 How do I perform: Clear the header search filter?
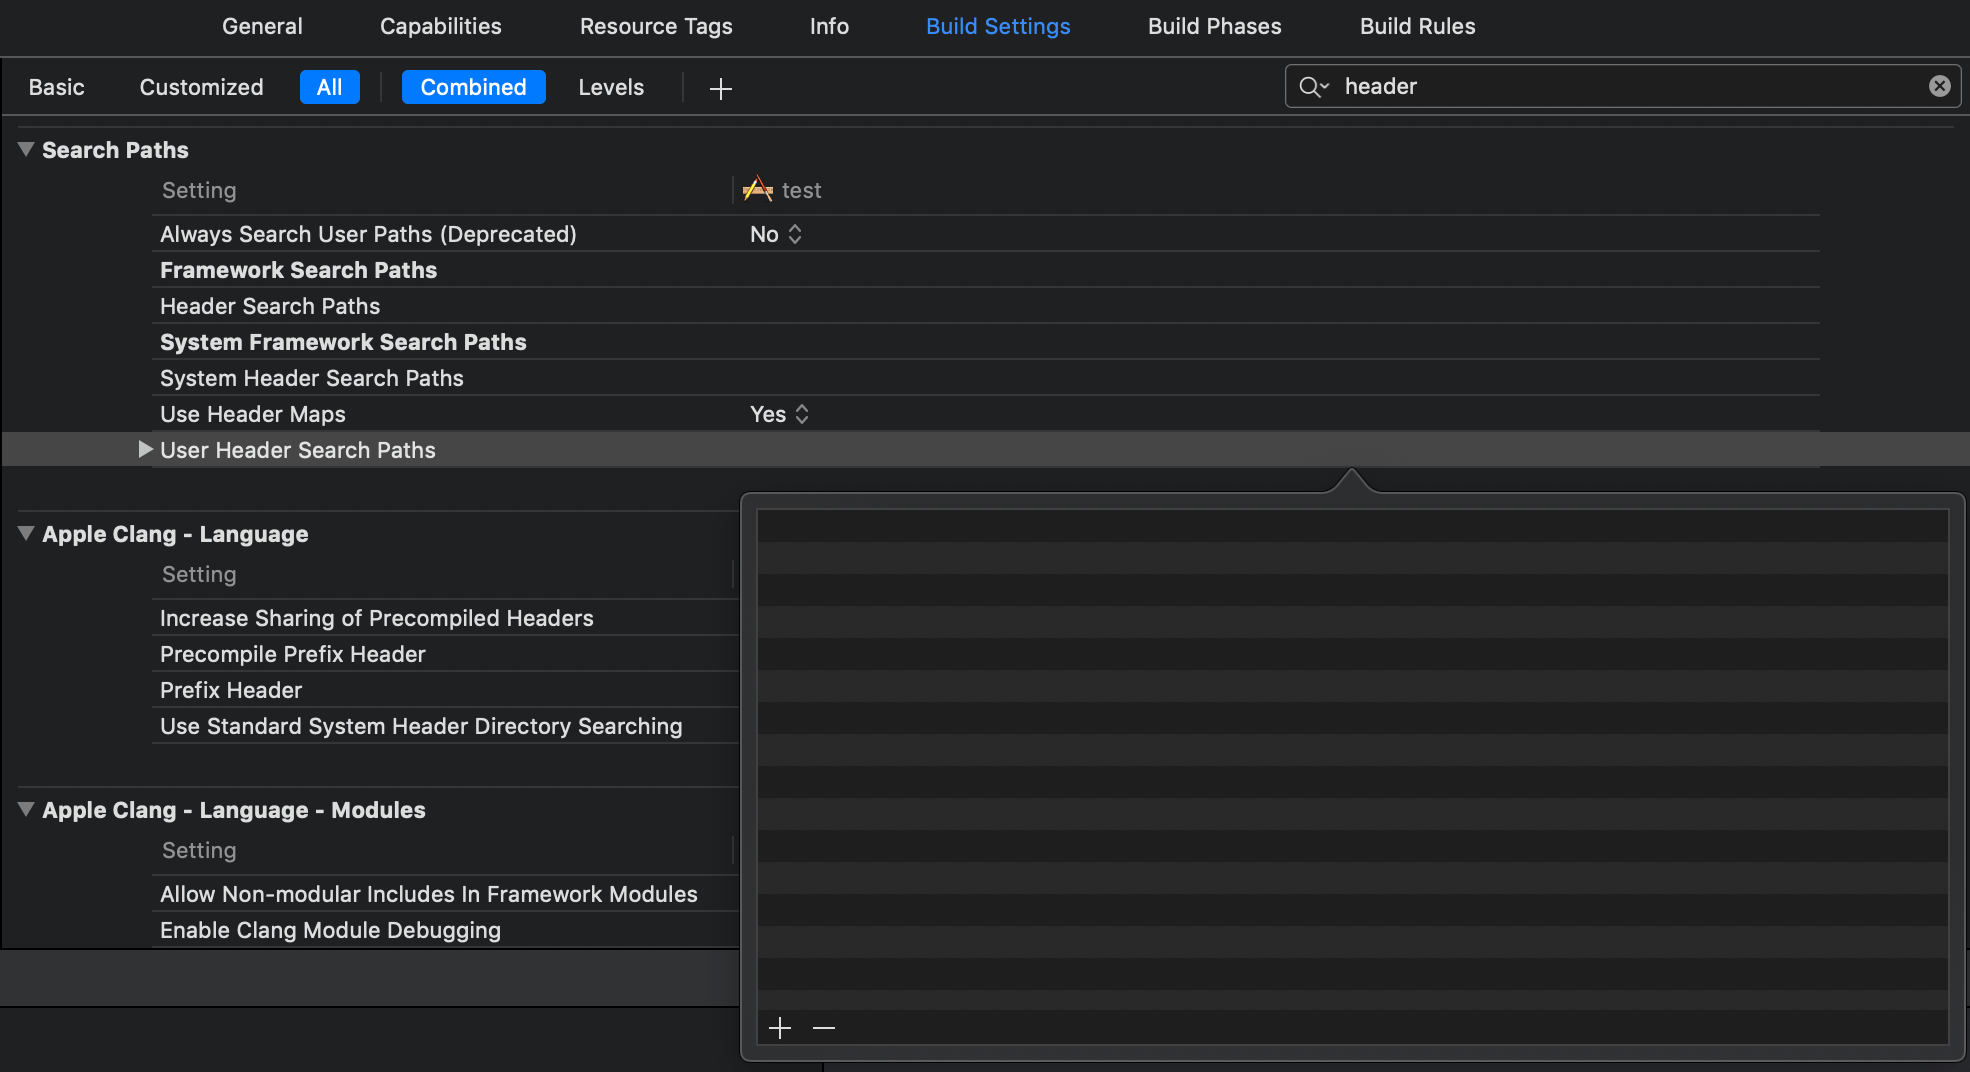pyautogui.click(x=1940, y=85)
